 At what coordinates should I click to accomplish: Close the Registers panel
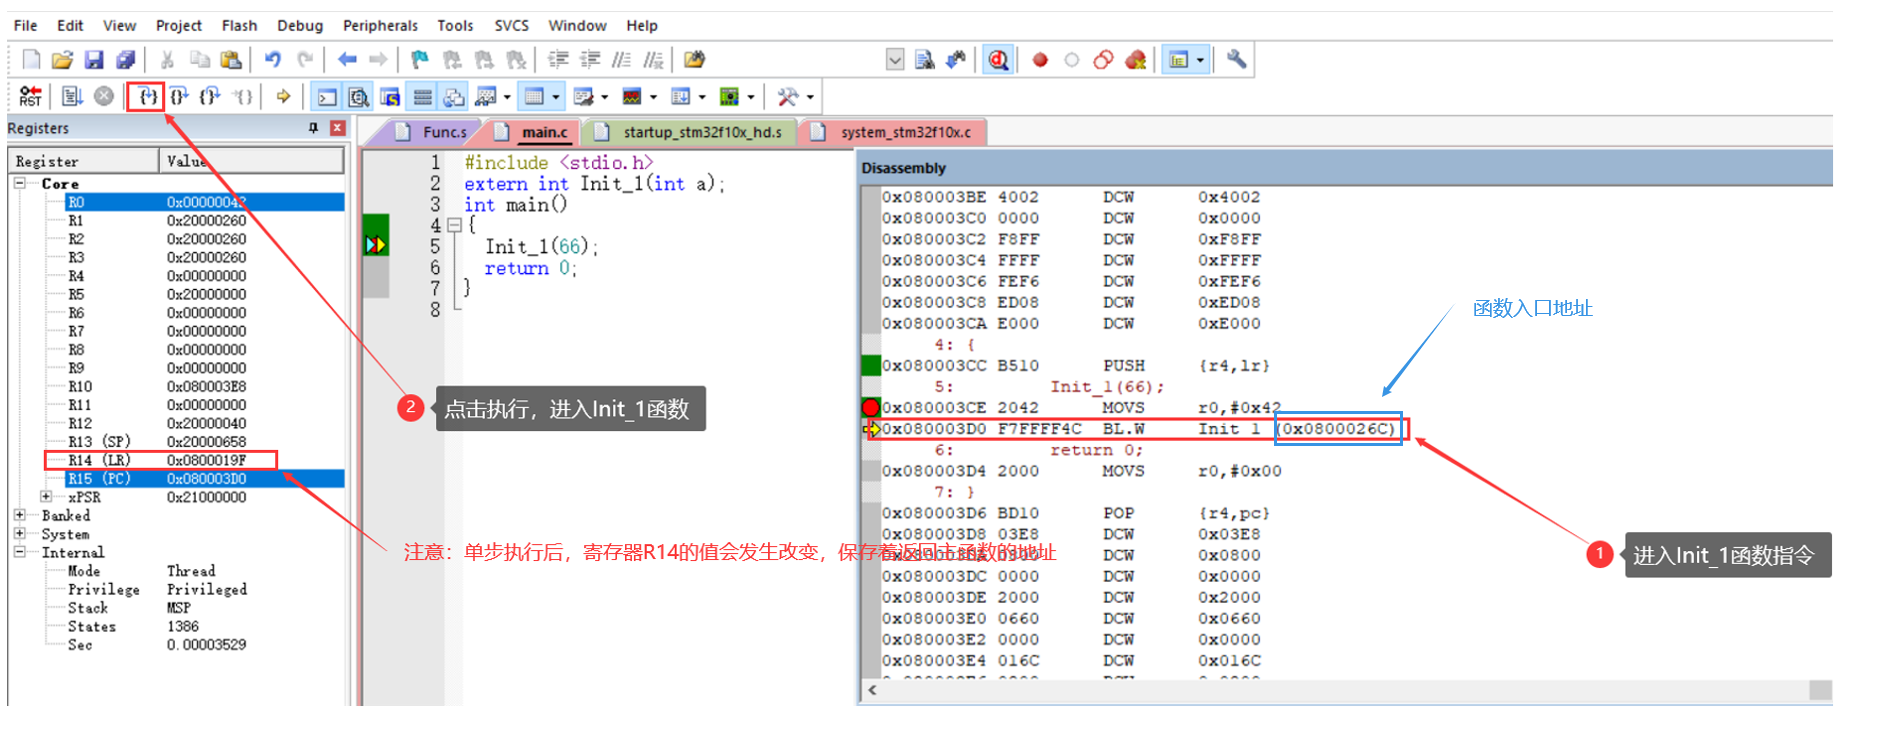tap(337, 128)
